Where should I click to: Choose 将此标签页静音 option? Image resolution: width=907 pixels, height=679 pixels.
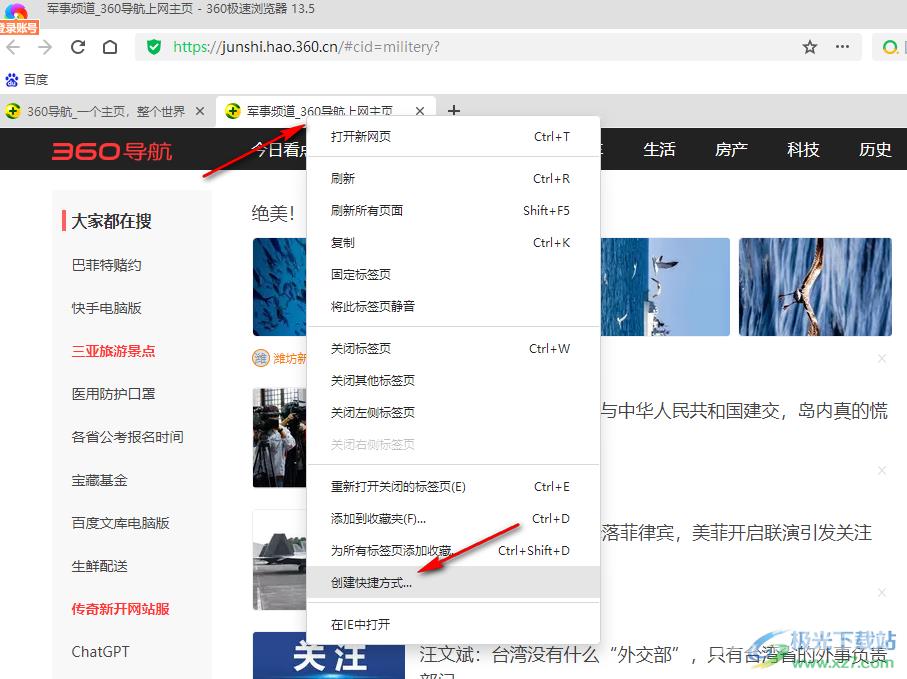coord(454,307)
